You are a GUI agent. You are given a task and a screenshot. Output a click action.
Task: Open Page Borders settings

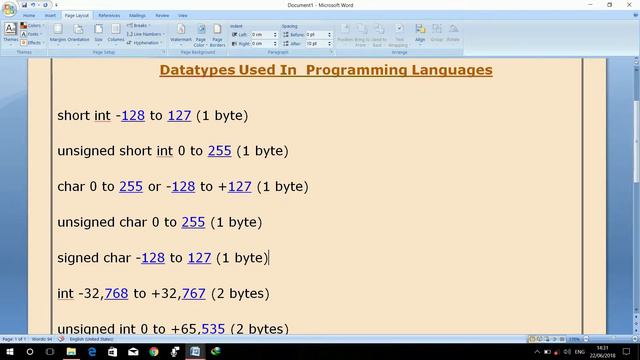coord(218,35)
